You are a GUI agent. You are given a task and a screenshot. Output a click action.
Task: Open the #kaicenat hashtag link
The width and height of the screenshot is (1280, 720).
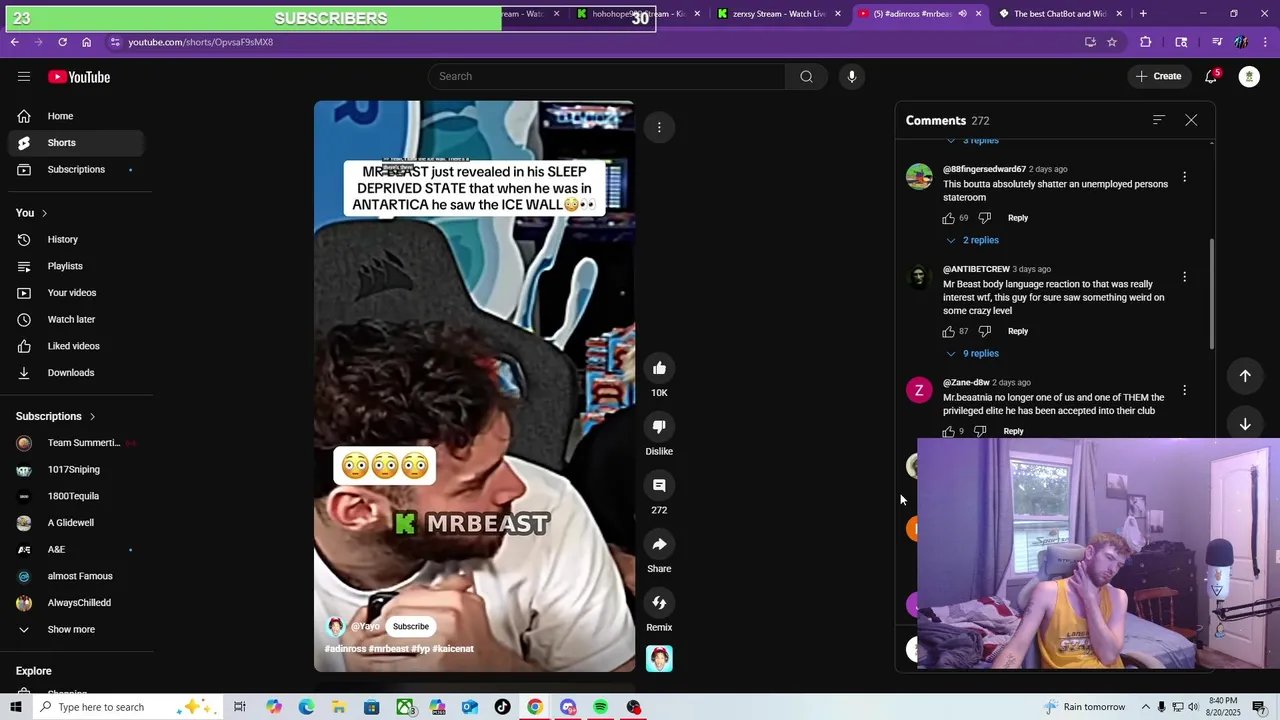(x=453, y=649)
